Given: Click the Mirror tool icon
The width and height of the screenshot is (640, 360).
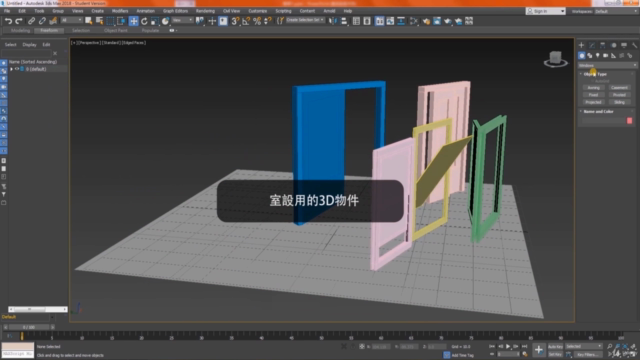Looking at the screenshot, I should pyautogui.click(x=333, y=21).
